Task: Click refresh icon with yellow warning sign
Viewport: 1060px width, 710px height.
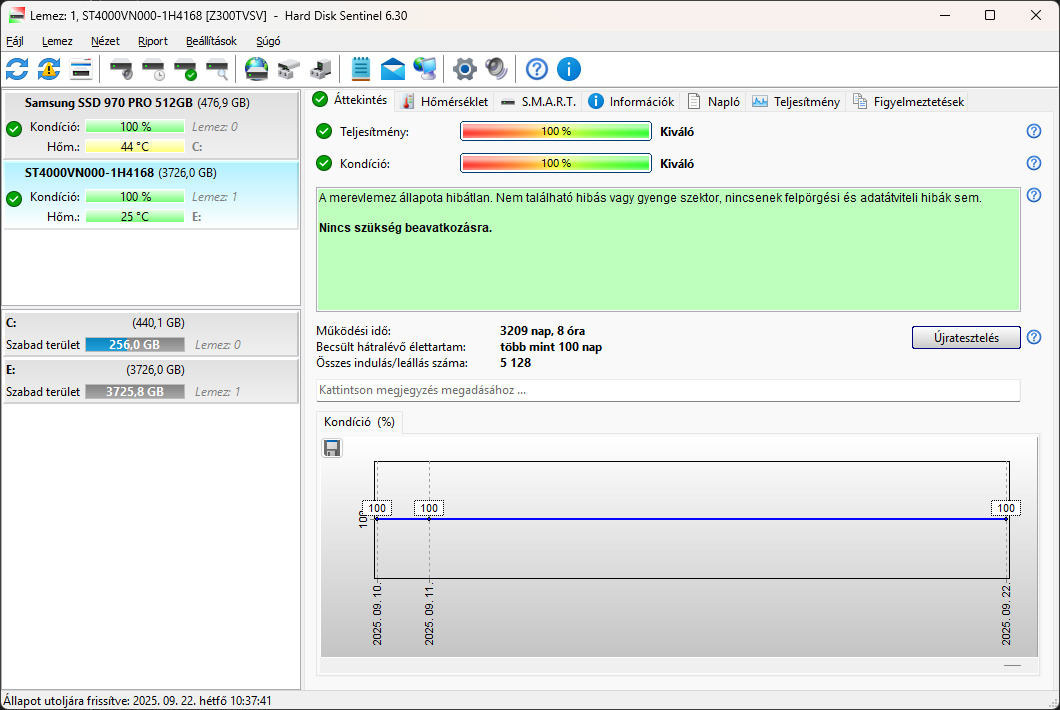Action: coord(49,69)
